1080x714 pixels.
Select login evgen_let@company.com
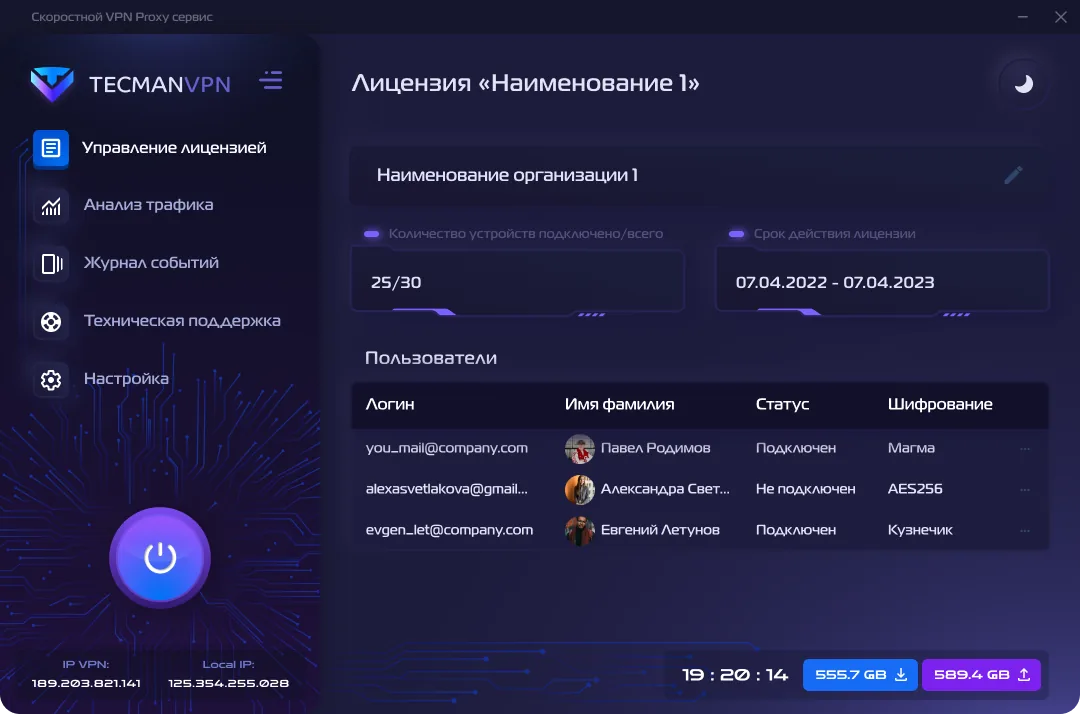point(449,530)
